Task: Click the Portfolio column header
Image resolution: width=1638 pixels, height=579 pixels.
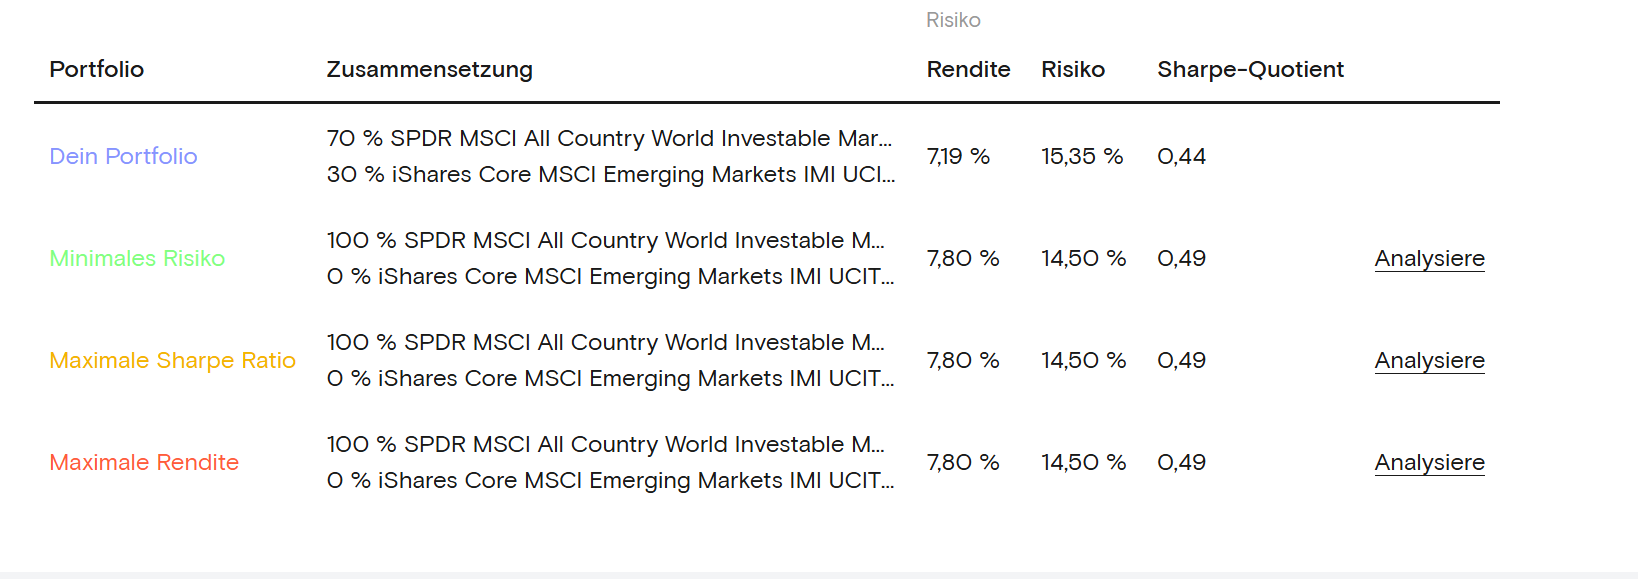Action: click(96, 69)
